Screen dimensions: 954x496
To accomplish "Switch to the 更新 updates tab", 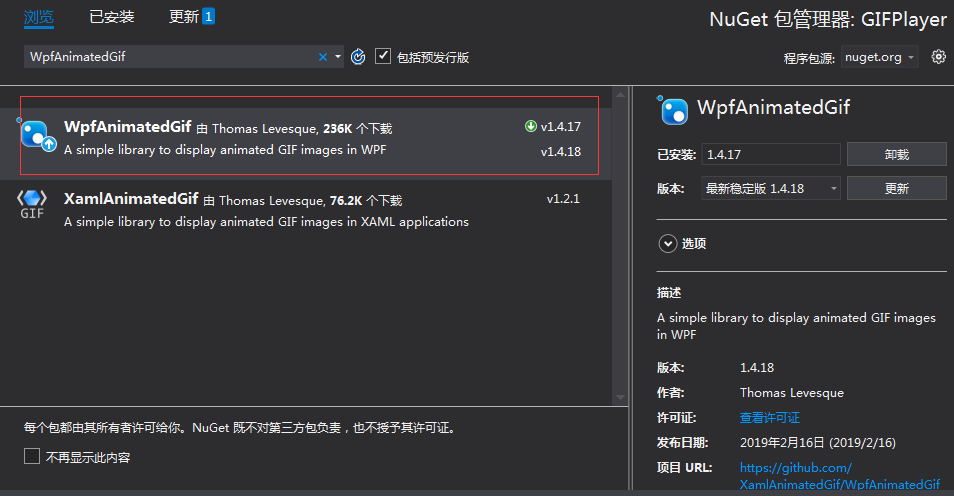I will pos(184,17).
